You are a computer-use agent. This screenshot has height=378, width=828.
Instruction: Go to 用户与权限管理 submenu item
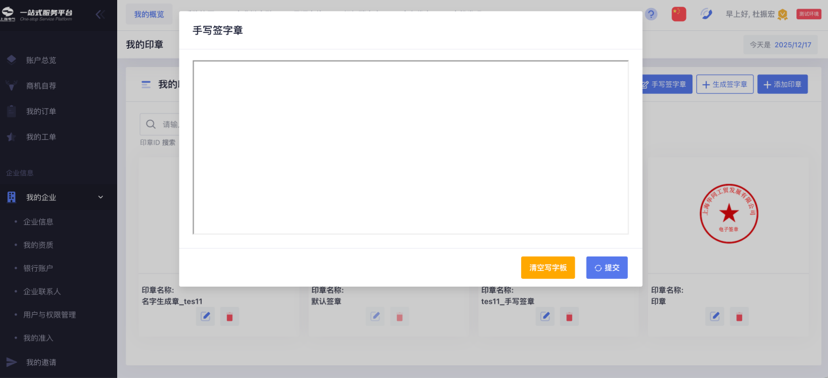point(50,315)
